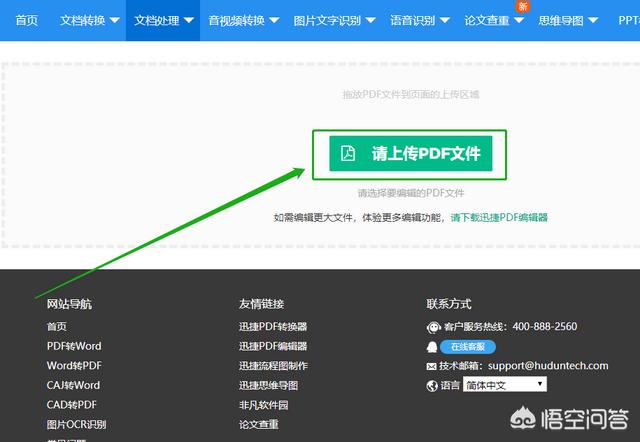
Task: Open the footer 论文查重 friendly link
Action: coord(258,424)
